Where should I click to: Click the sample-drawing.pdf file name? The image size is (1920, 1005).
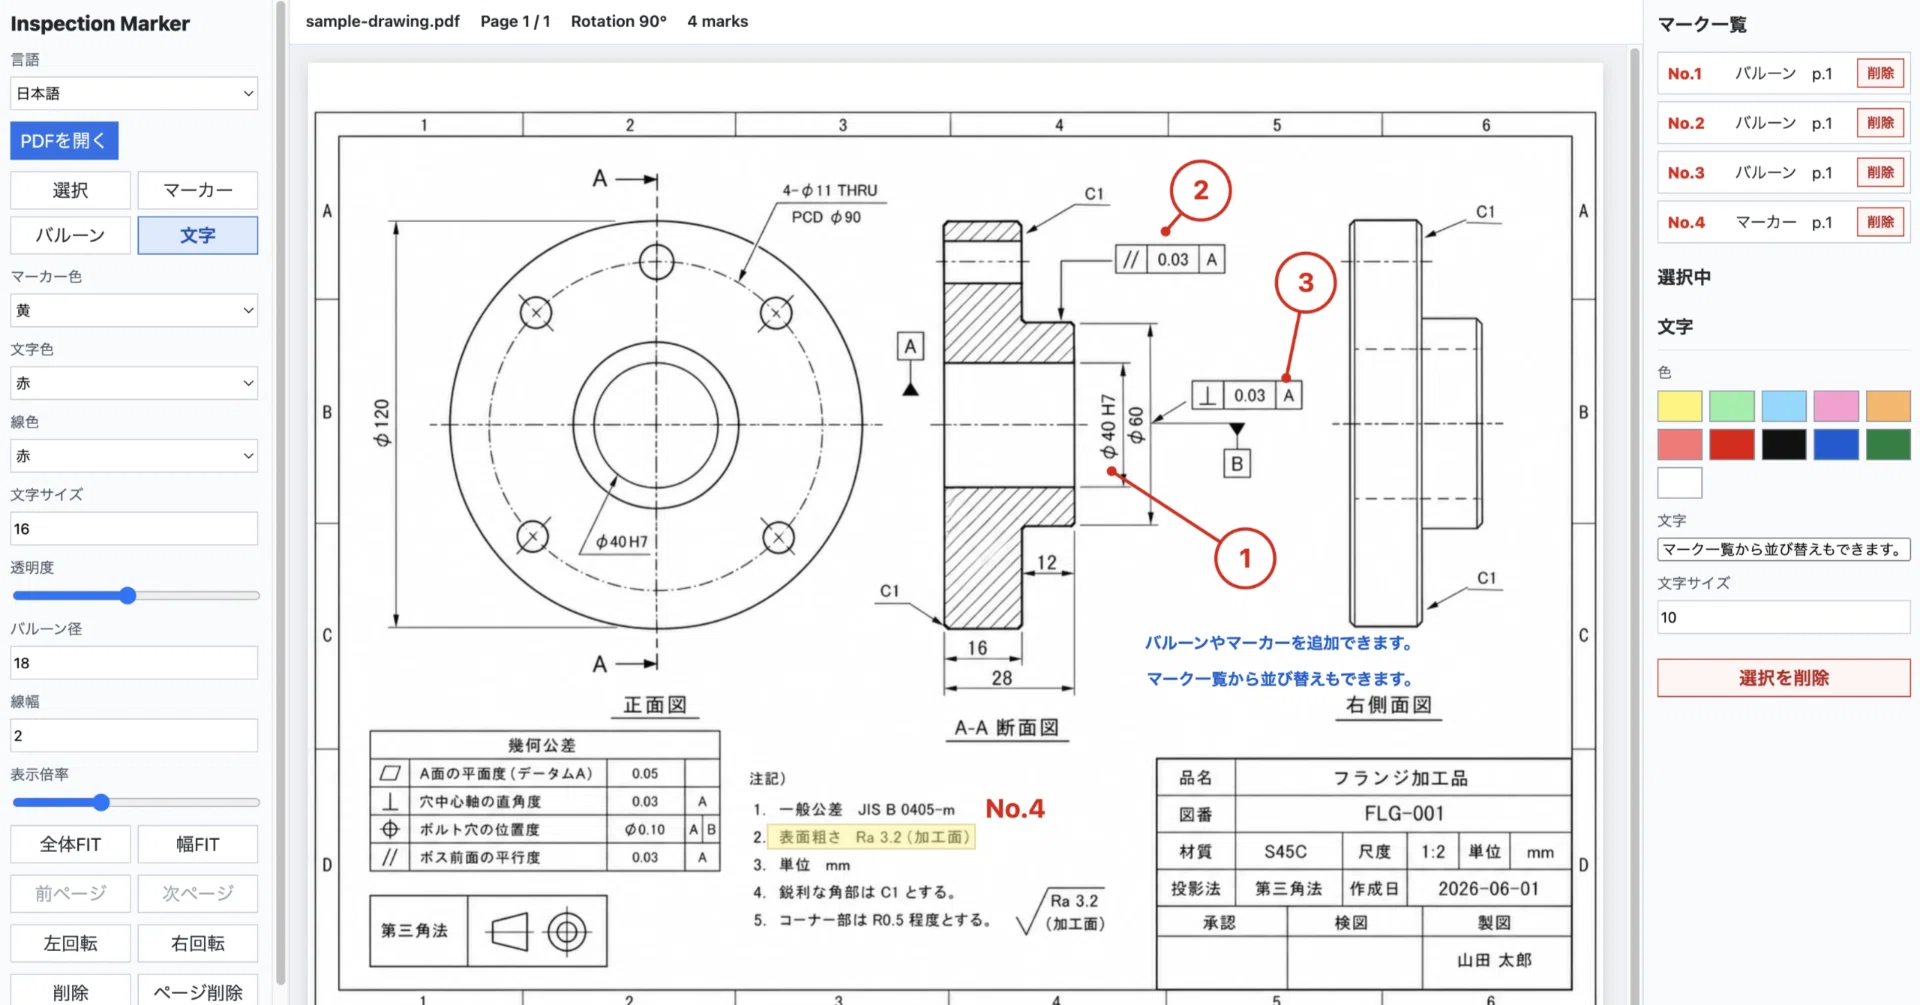coord(382,21)
